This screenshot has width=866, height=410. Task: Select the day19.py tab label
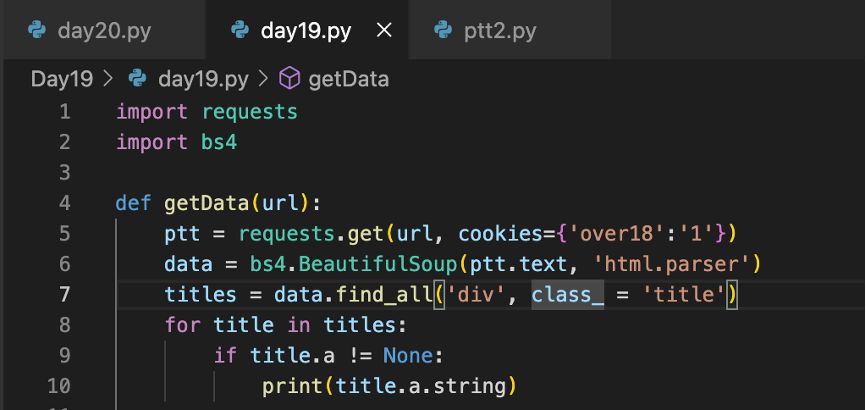(x=305, y=30)
